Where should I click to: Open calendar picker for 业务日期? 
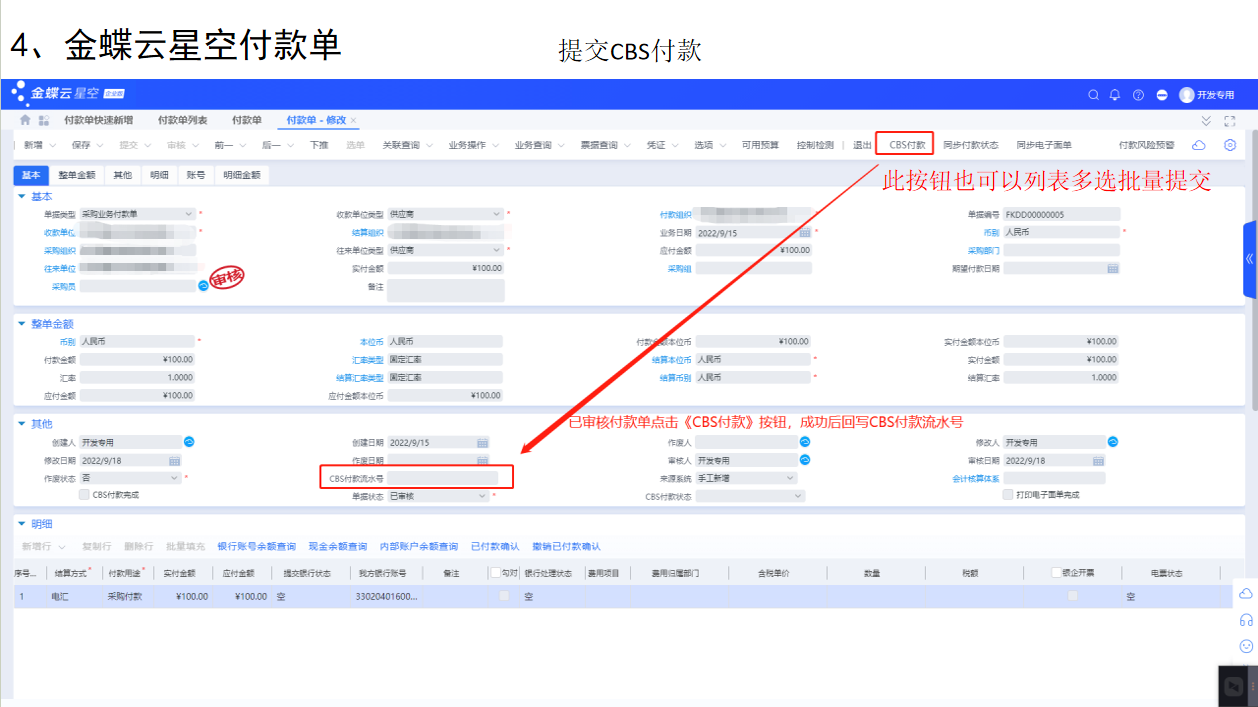click(x=805, y=232)
